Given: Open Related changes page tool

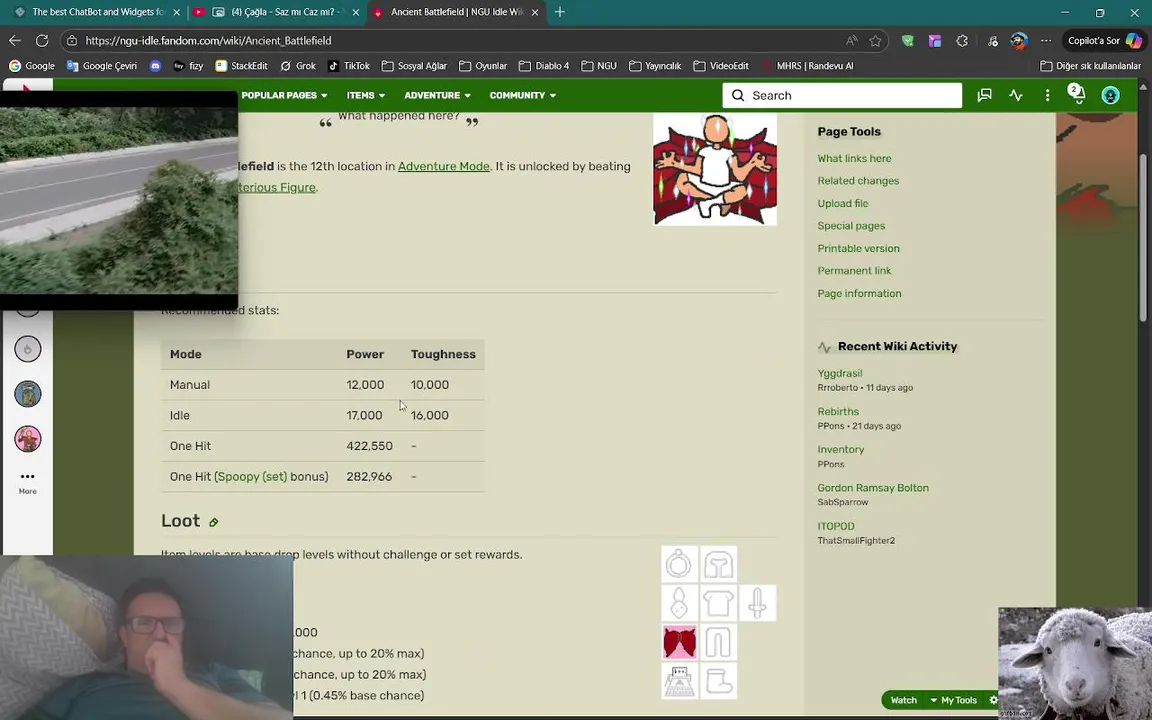Looking at the screenshot, I should click(858, 181).
